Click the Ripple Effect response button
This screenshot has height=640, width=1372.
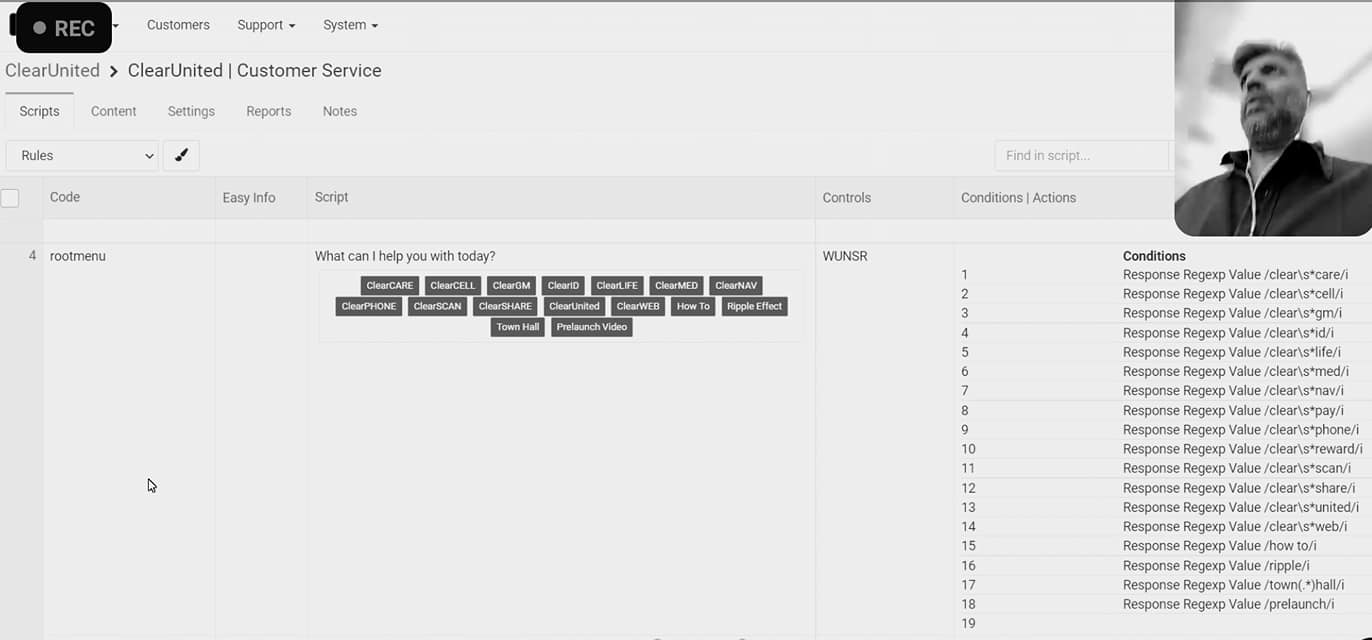click(x=754, y=306)
